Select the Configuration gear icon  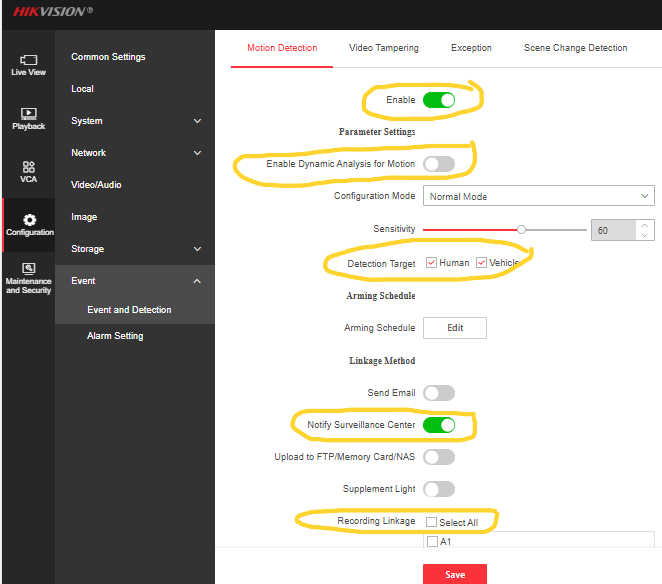point(28,220)
